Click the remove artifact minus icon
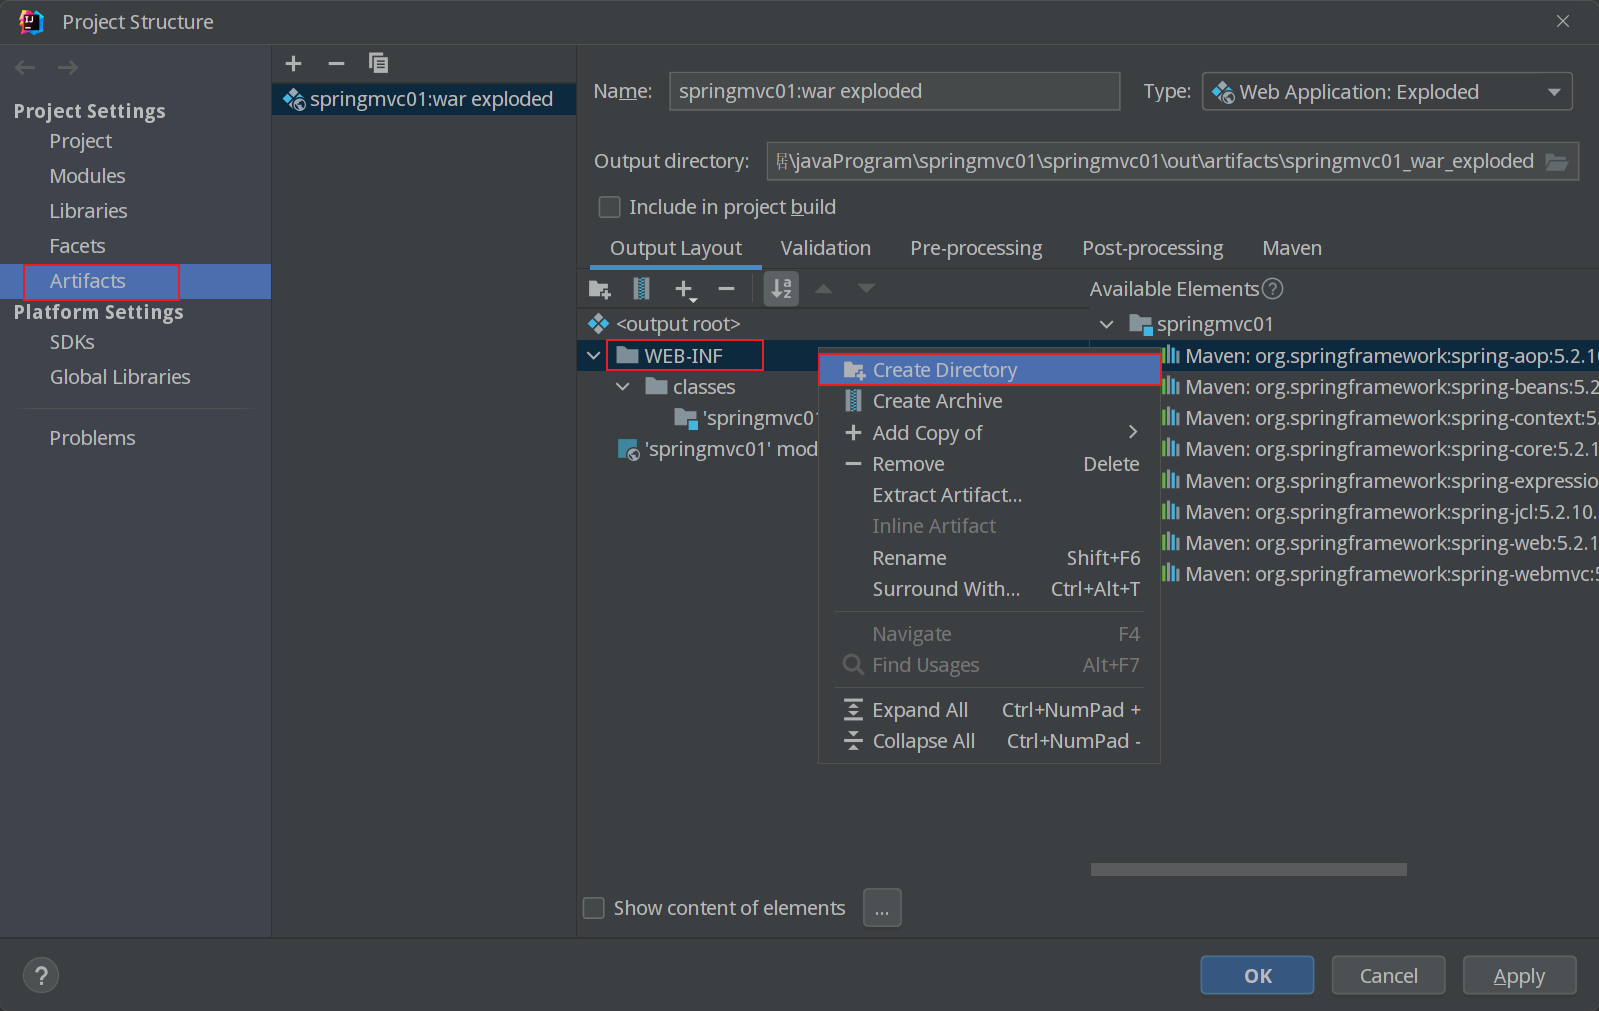 [x=336, y=63]
